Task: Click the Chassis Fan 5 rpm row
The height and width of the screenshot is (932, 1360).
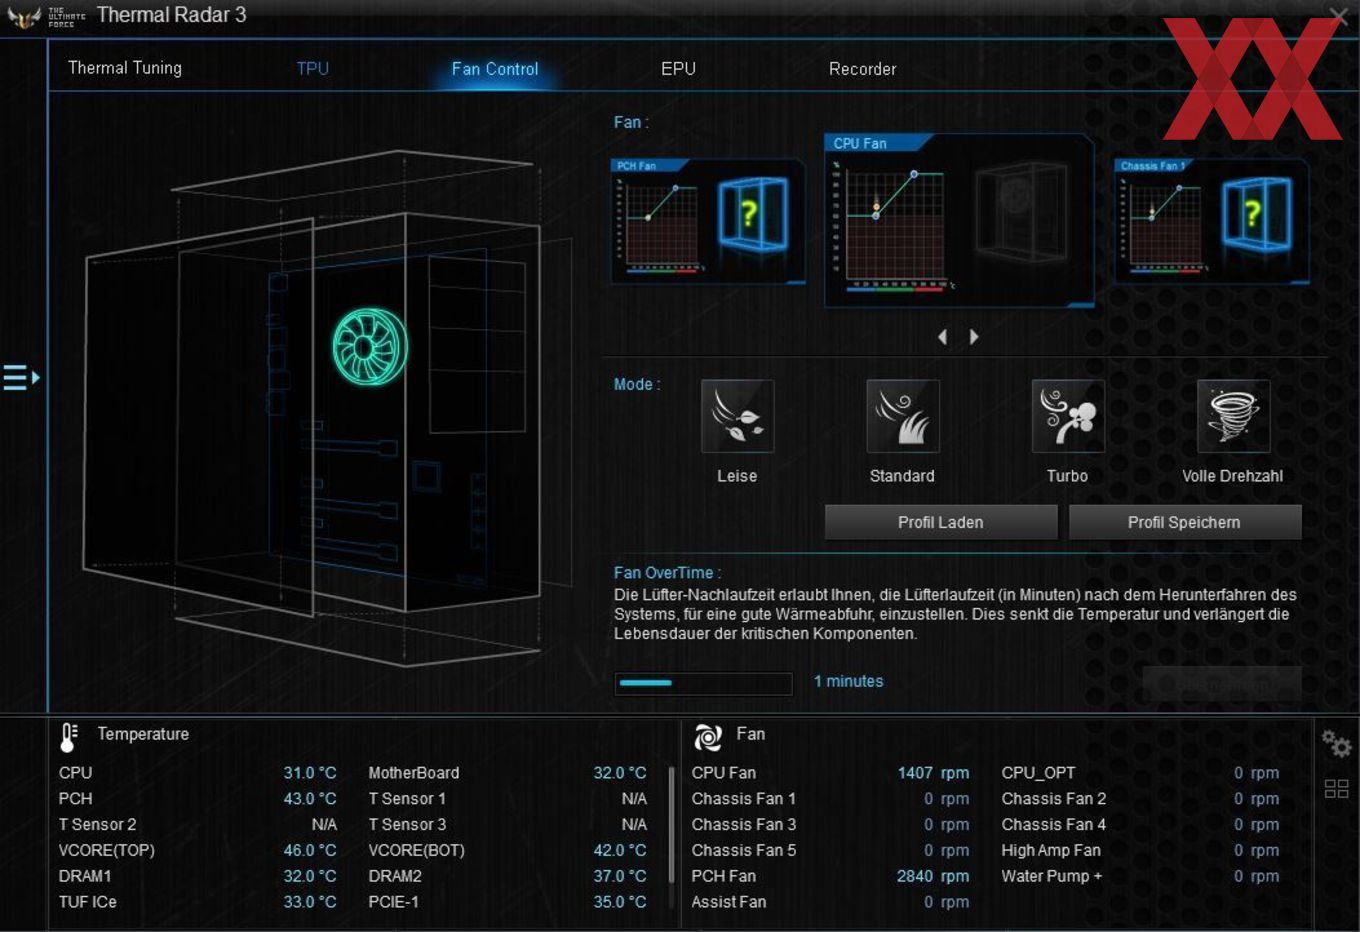Action: coord(830,851)
